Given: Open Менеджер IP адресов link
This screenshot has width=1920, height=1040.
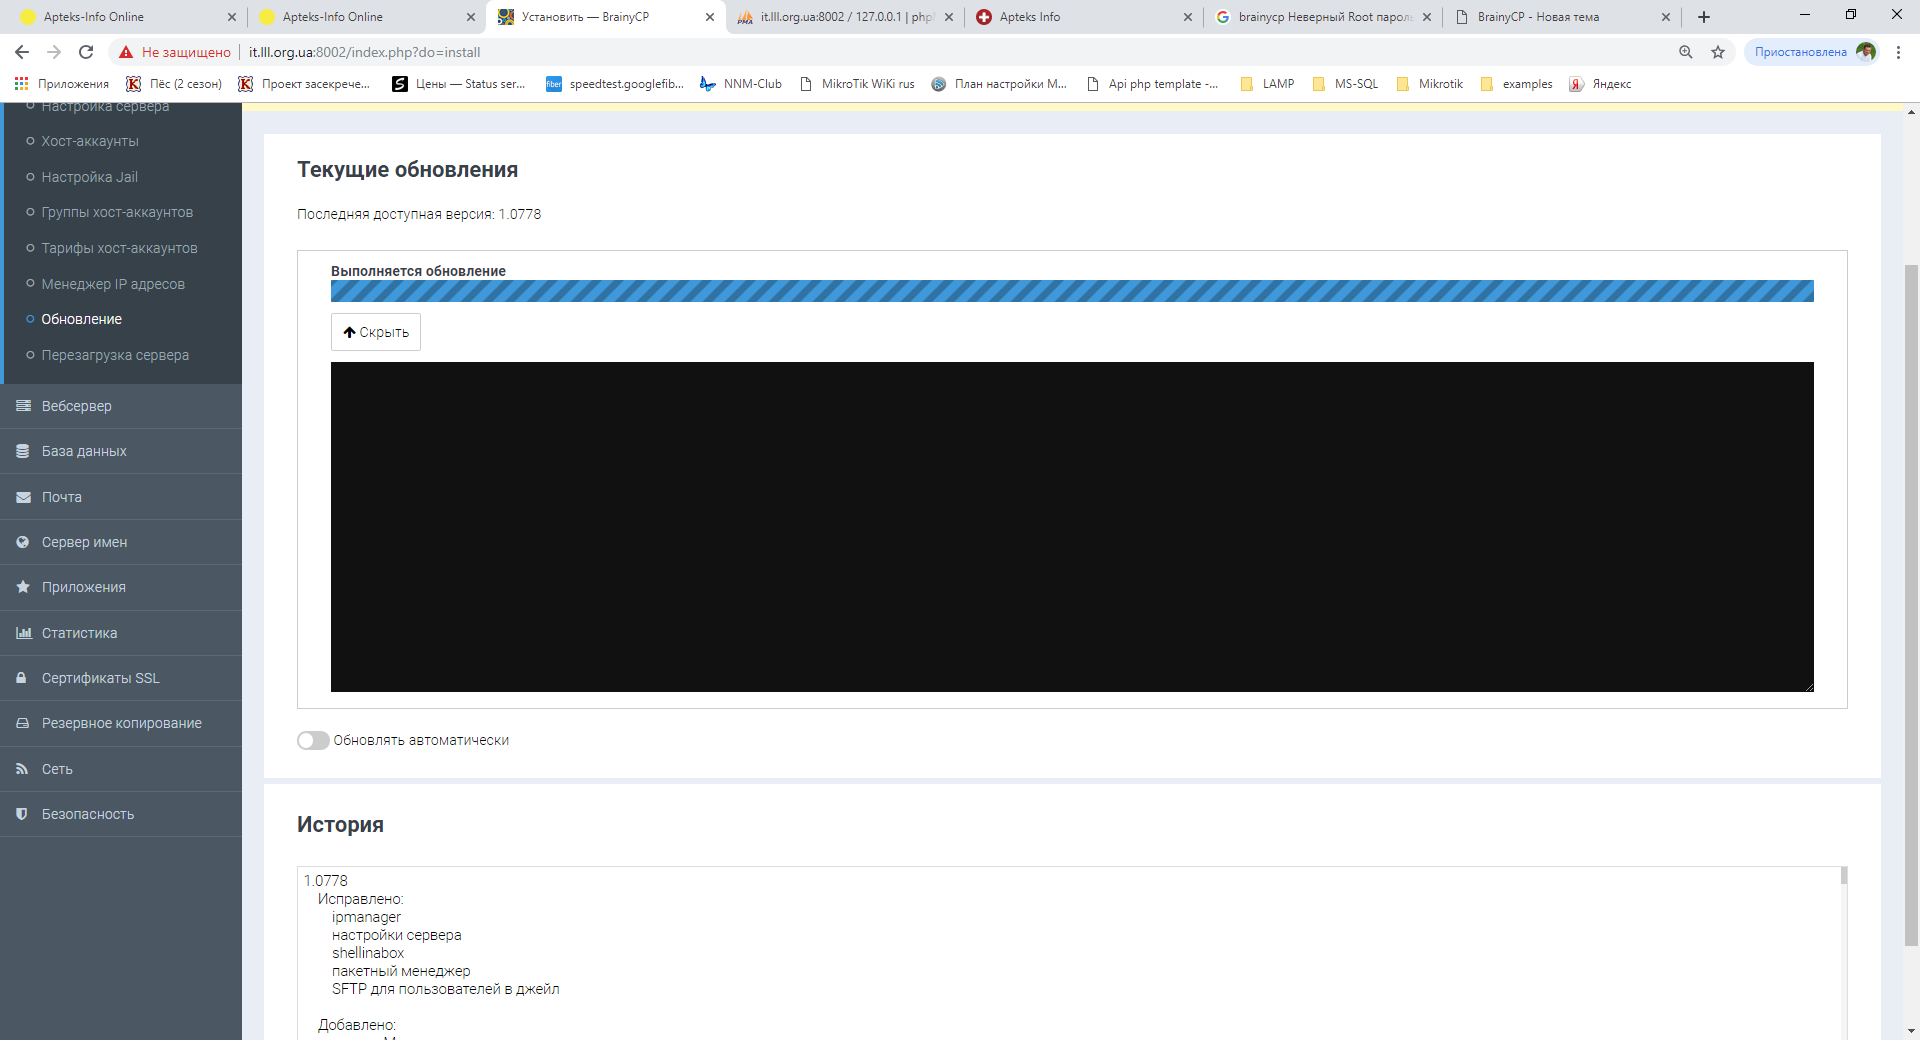Looking at the screenshot, I should click(113, 284).
